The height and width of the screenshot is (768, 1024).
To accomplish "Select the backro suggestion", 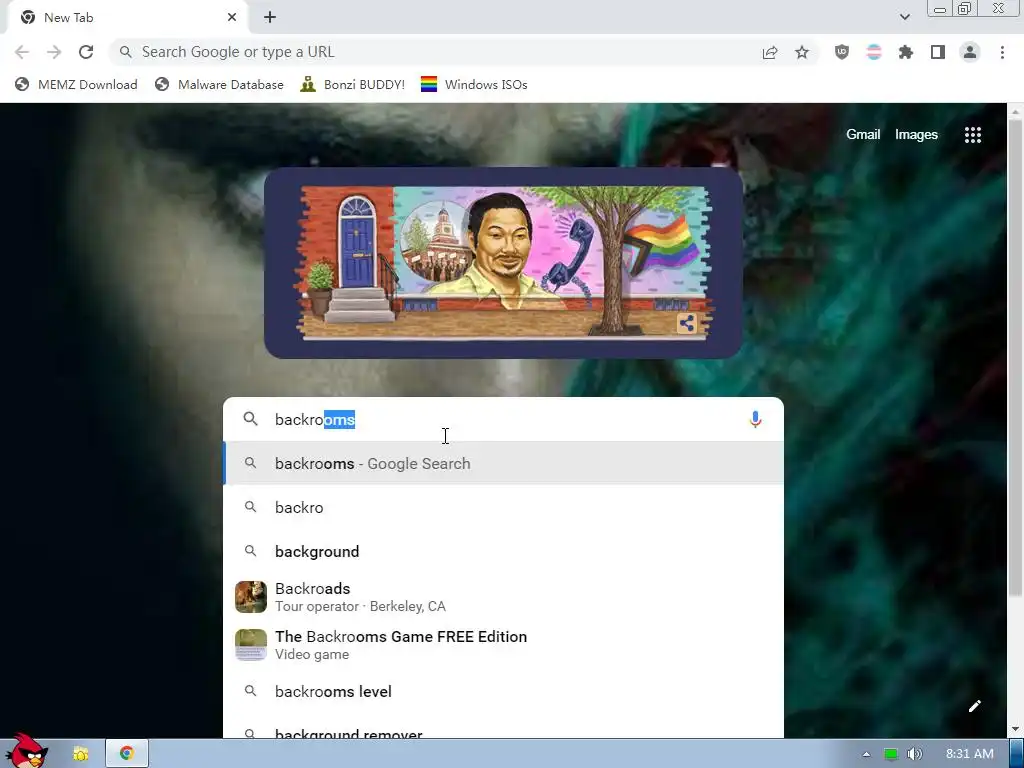I will click(503, 507).
